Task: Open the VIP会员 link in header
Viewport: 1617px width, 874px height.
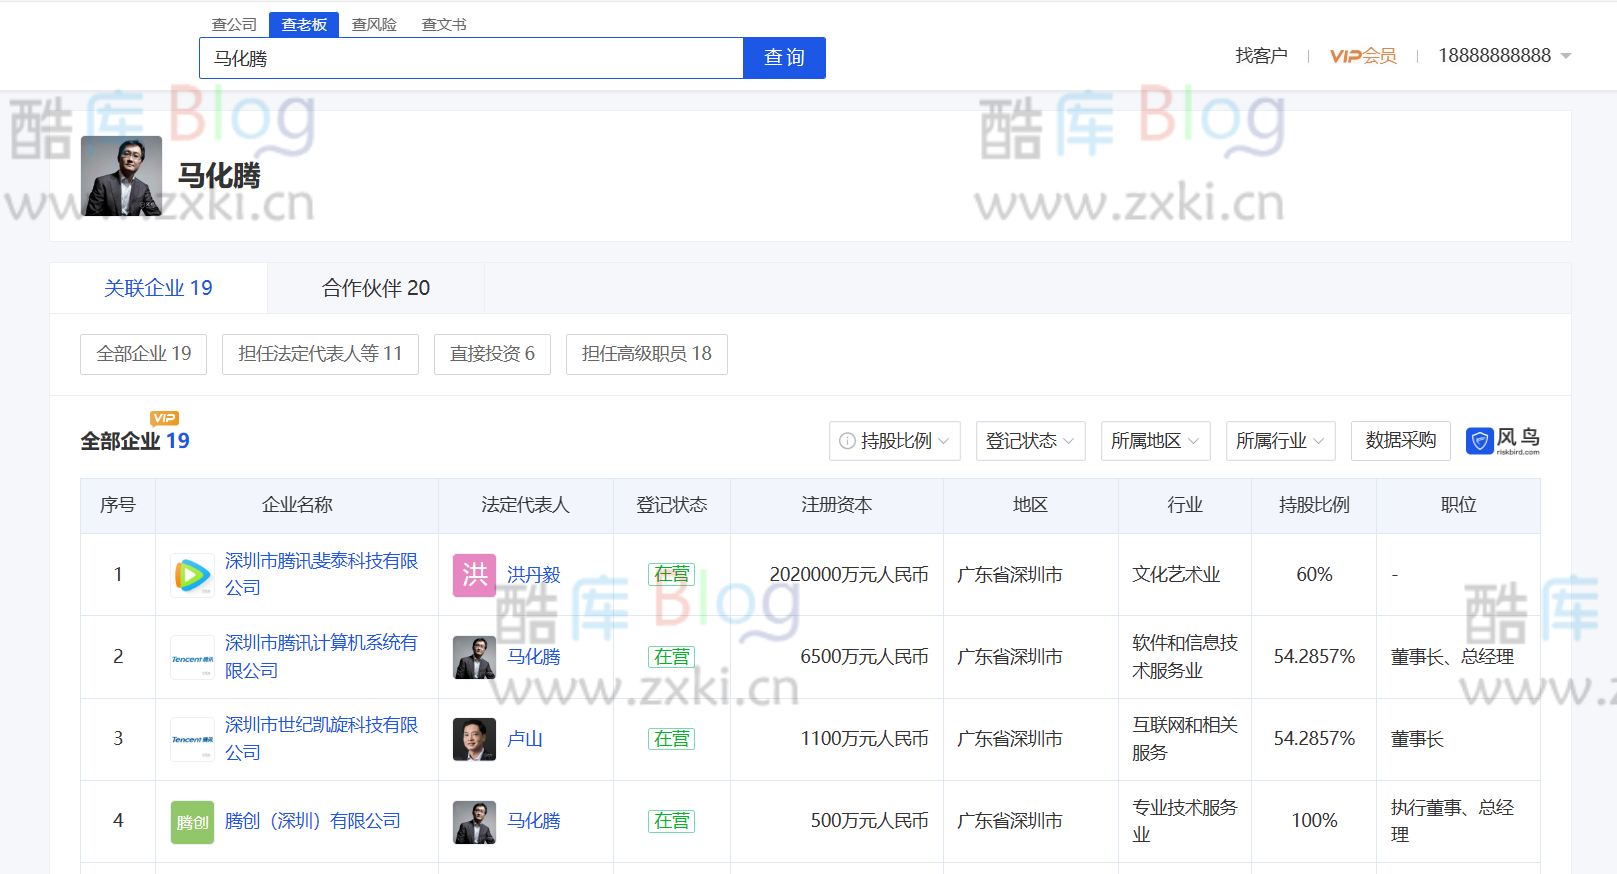Action: click(x=1363, y=56)
